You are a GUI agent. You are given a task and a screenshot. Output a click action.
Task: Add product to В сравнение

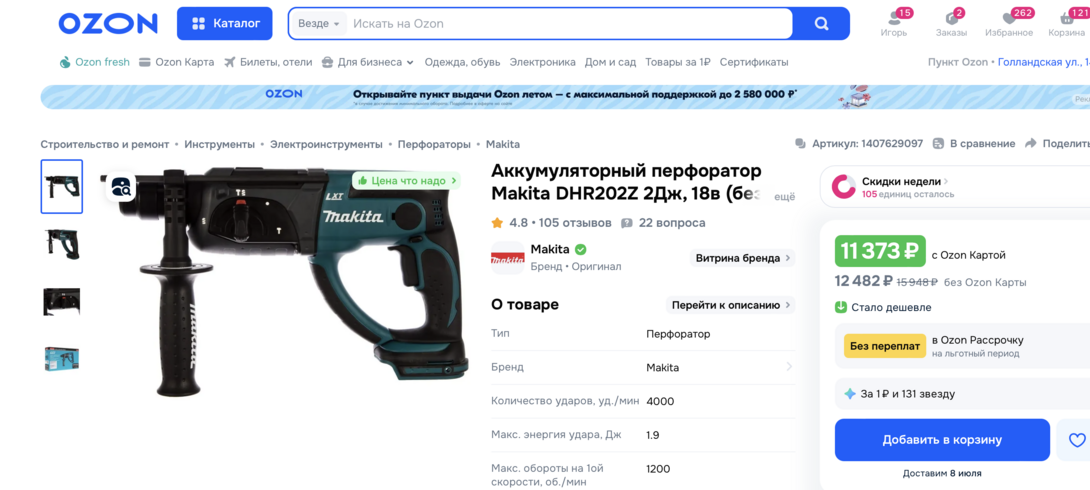tap(973, 144)
